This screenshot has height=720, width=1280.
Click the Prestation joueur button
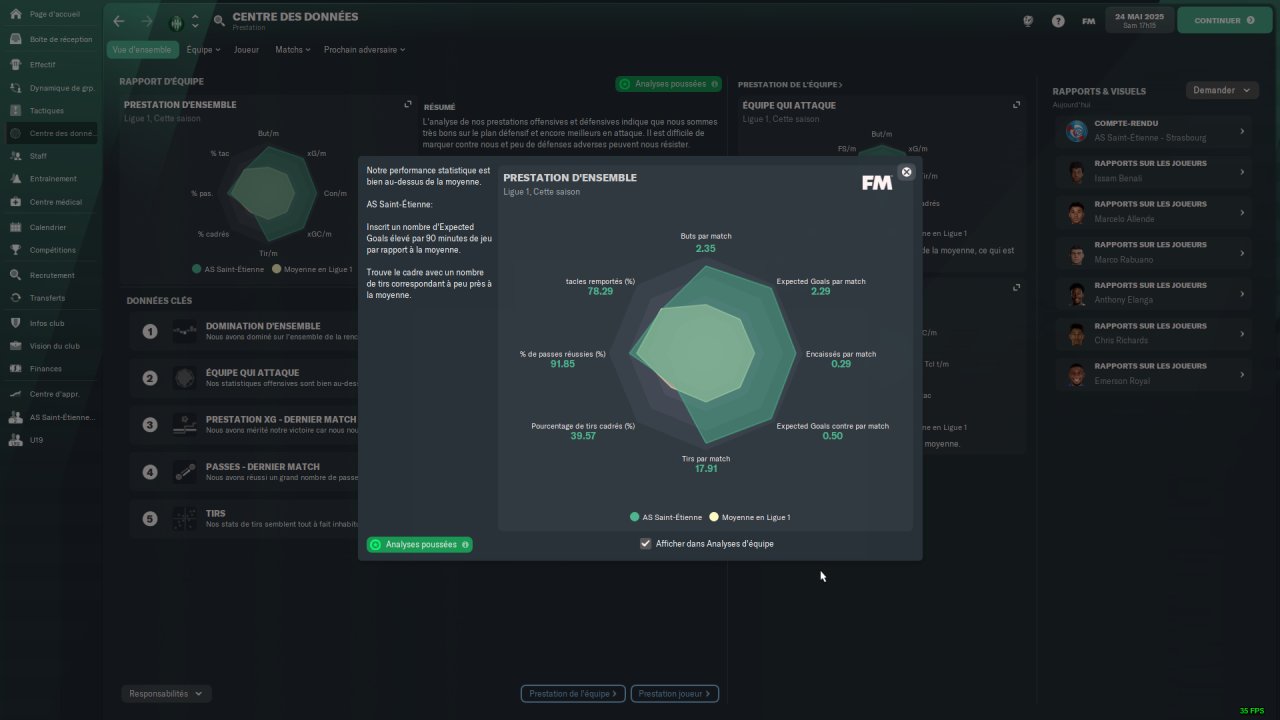coord(675,693)
